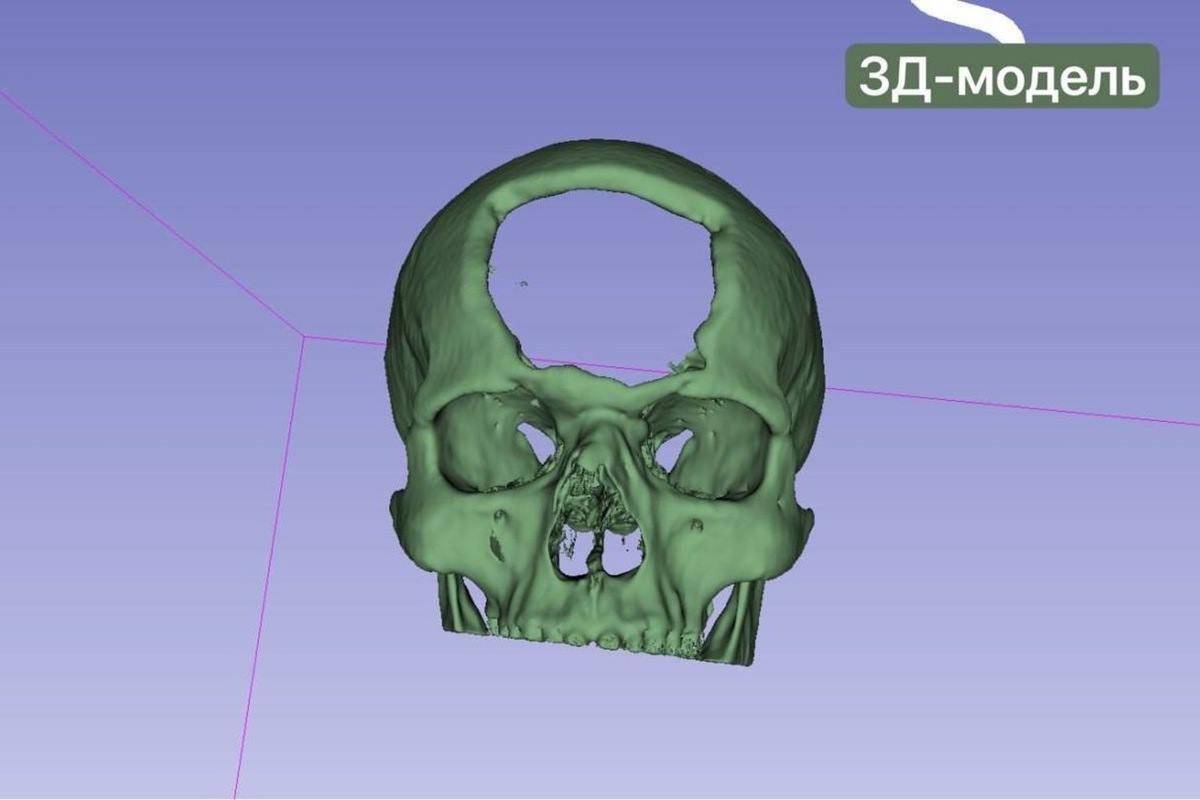Select the skull's left eye socket

click(x=500, y=440)
